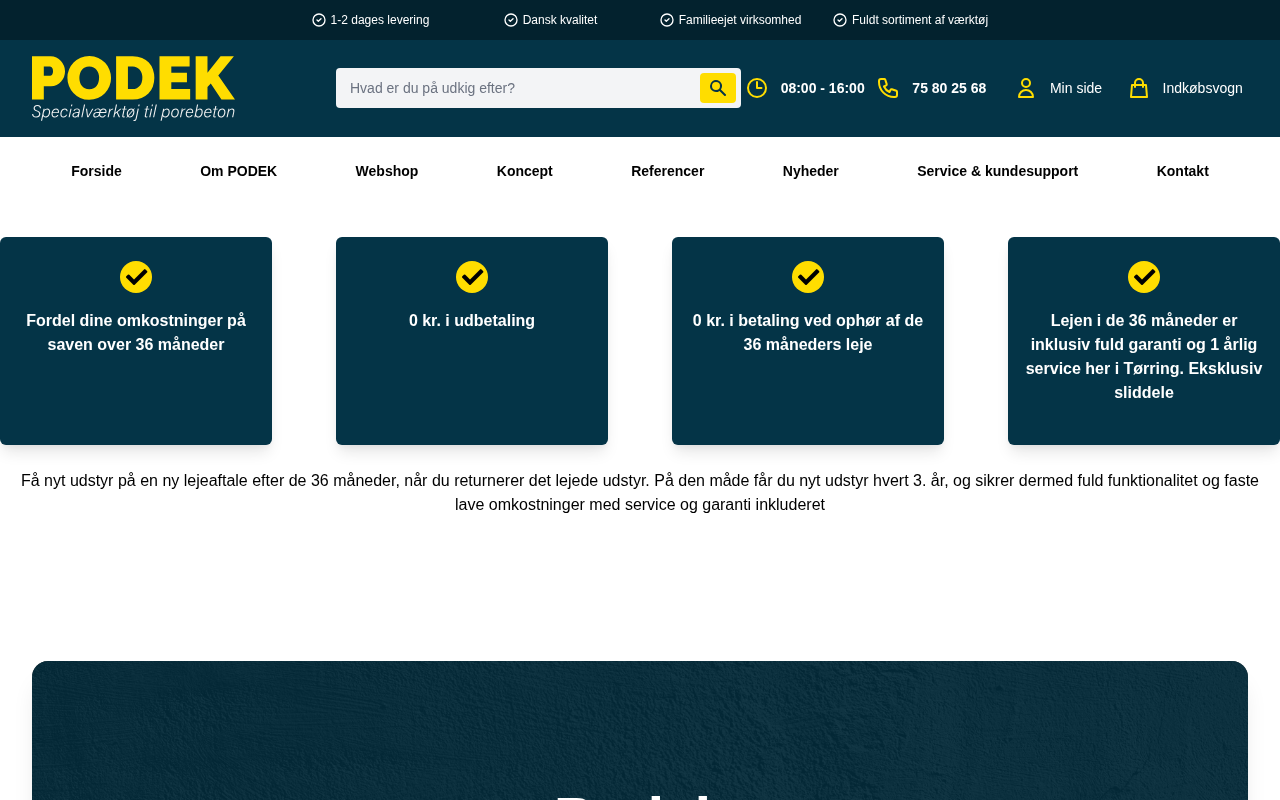Open the Om PODEK menu item

[238, 171]
